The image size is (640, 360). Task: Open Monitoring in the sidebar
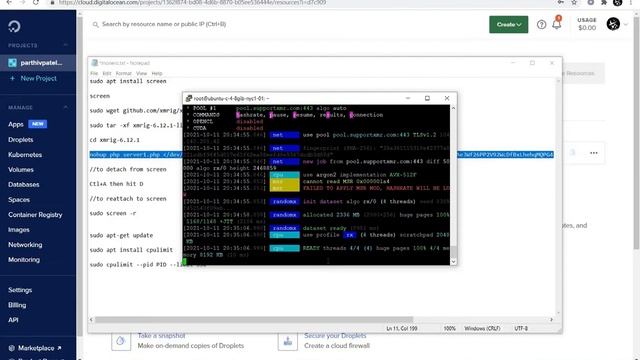24,260
